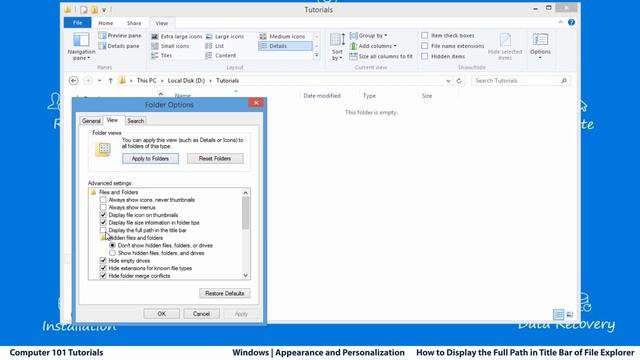
Task: Go up one folder level
Action: click(110, 81)
